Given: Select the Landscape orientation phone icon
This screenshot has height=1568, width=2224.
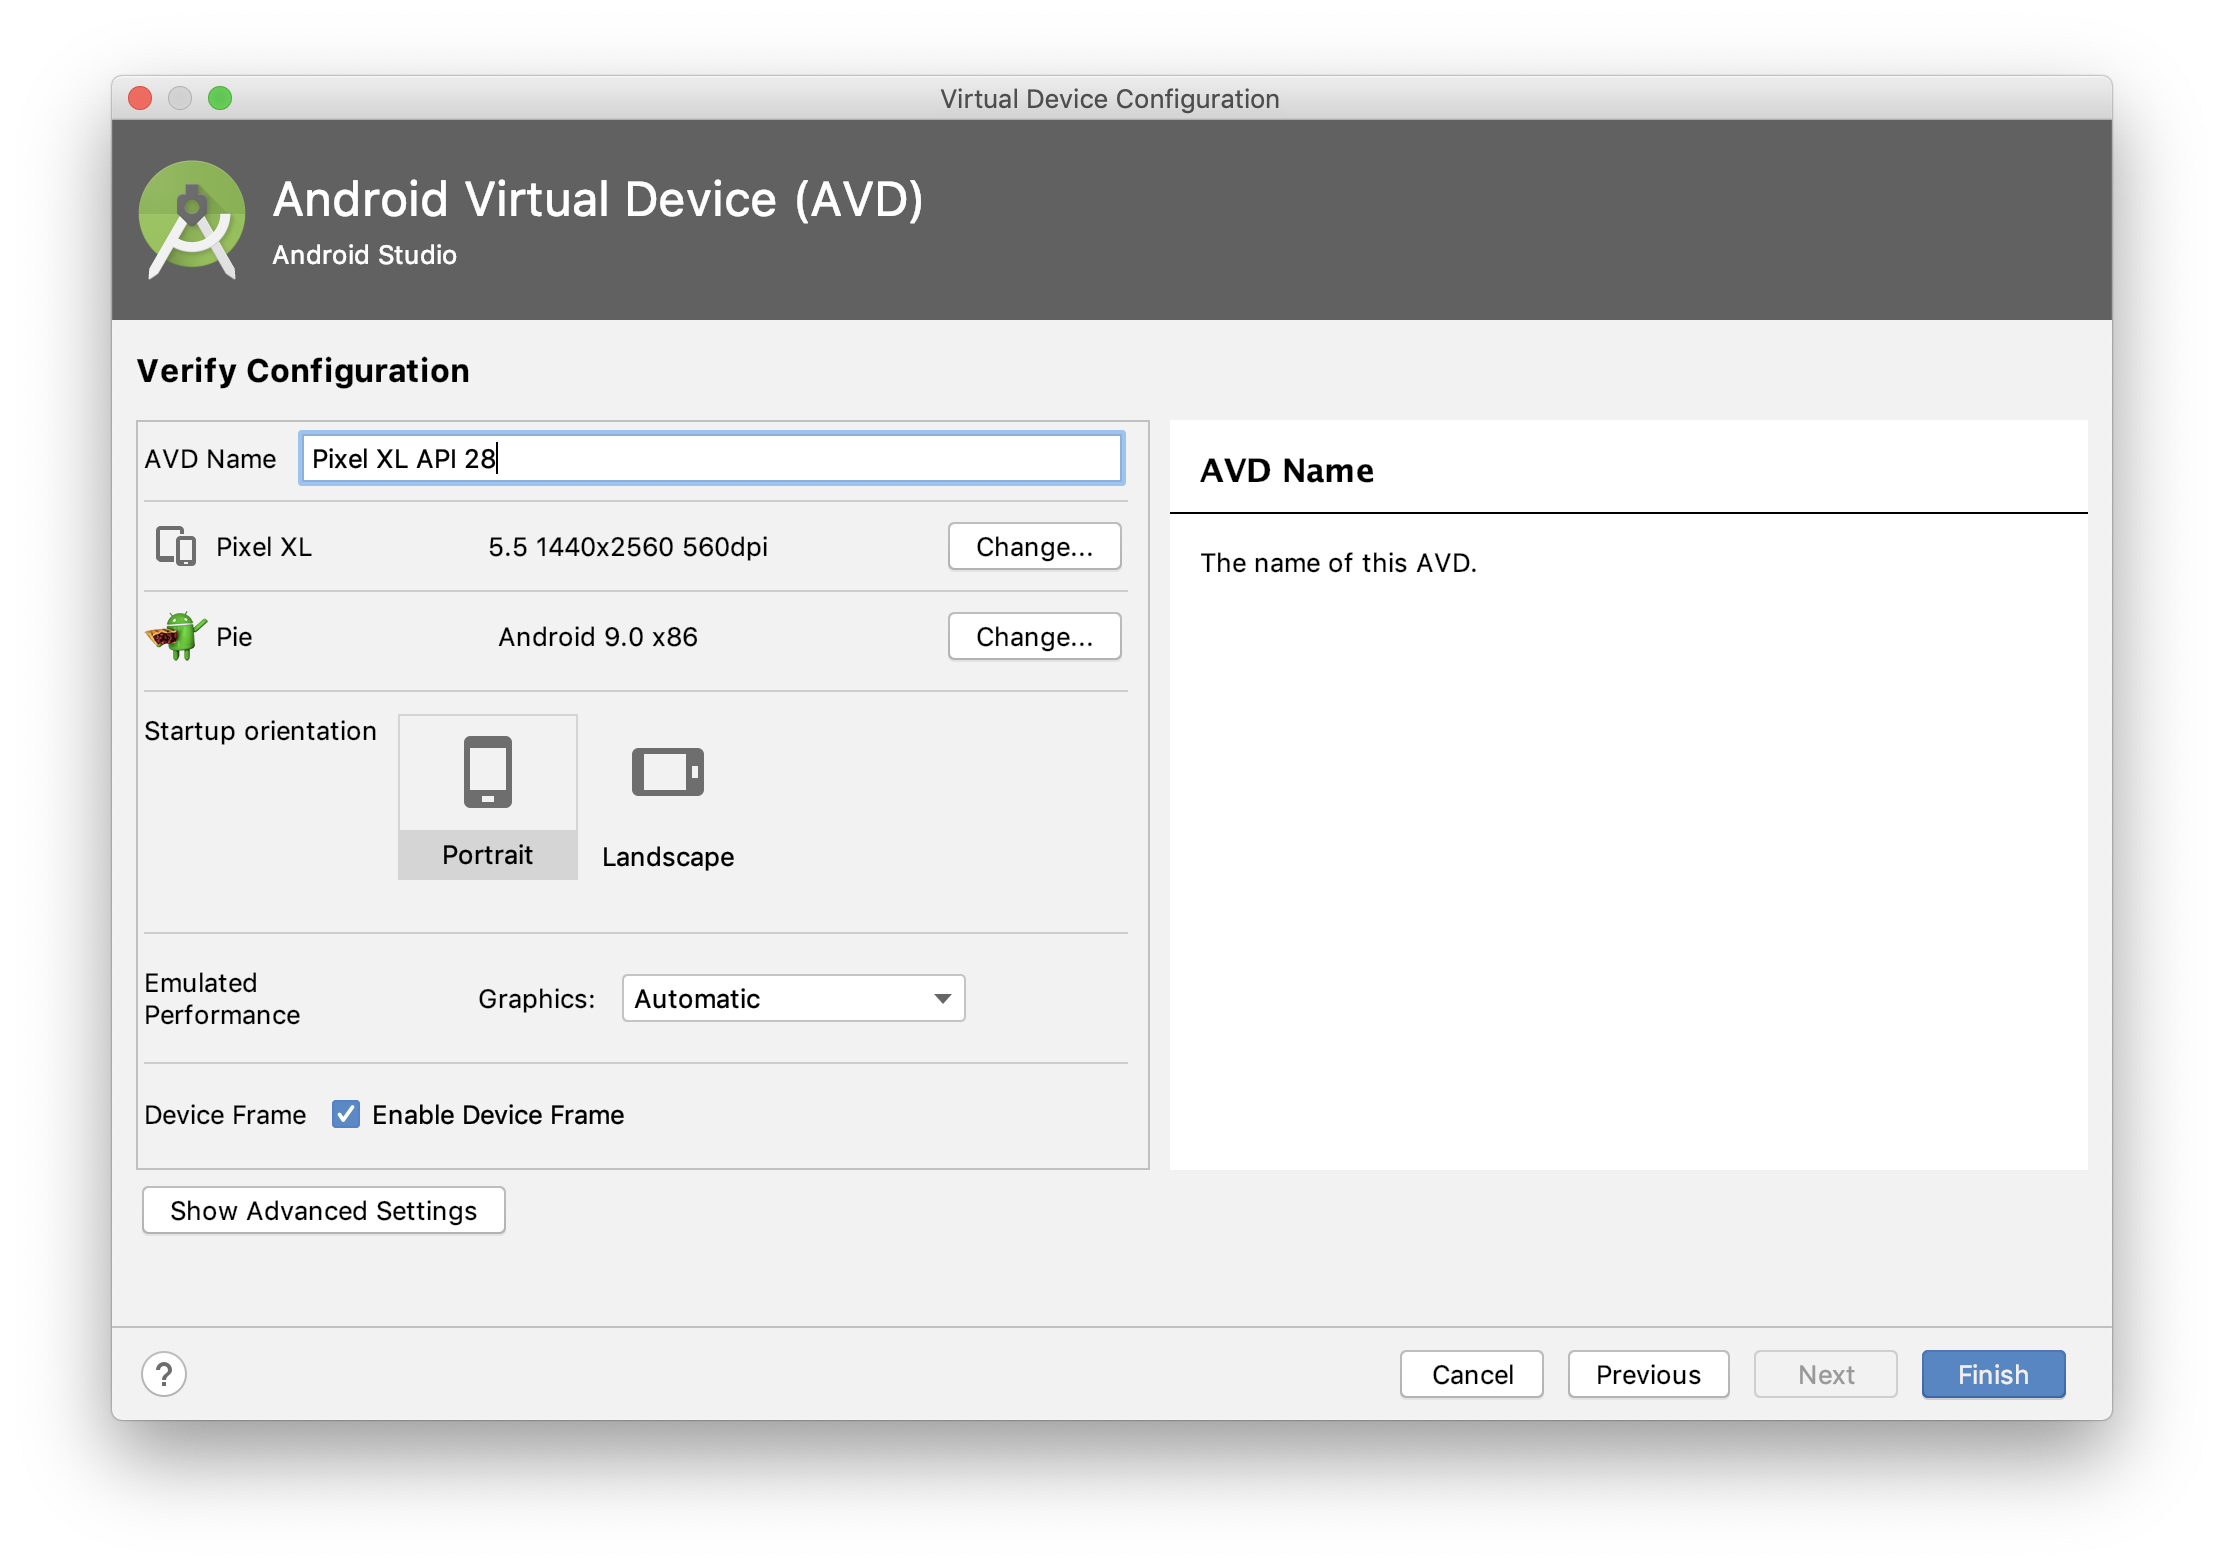Looking at the screenshot, I should pyautogui.click(x=667, y=772).
